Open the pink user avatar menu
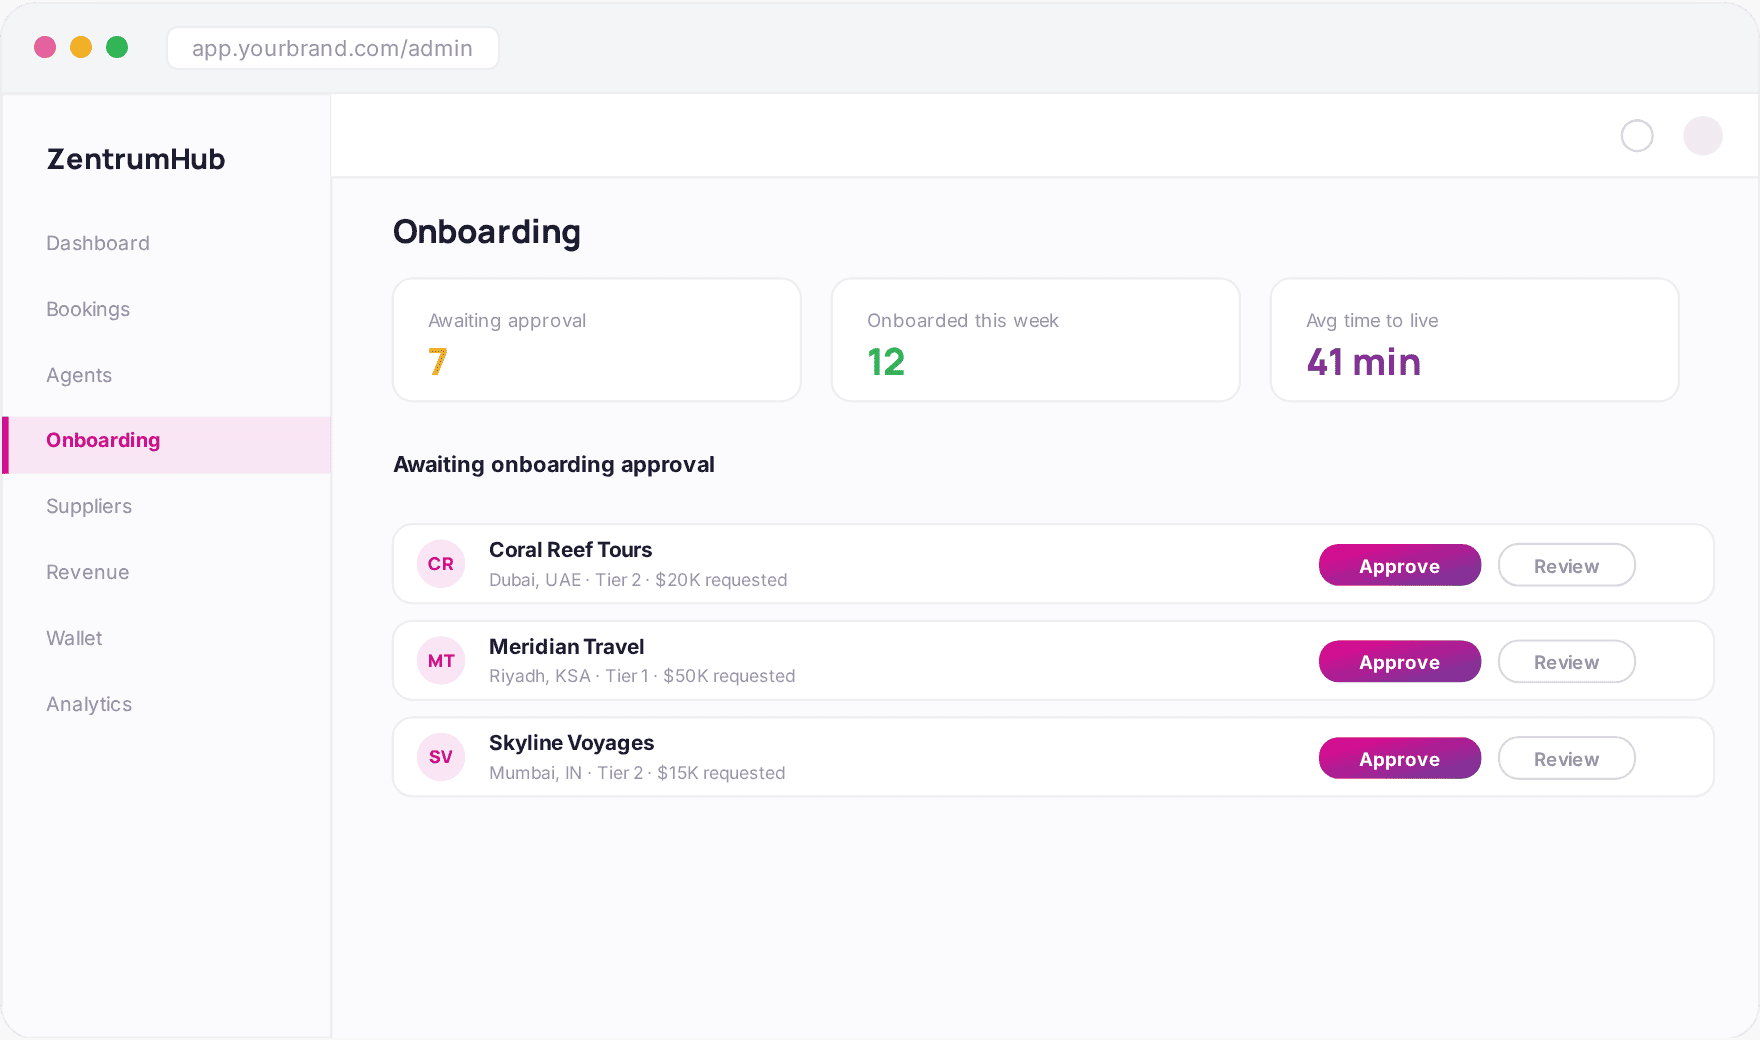Viewport: 1760px width, 1040px height. tap(1703, 136)
